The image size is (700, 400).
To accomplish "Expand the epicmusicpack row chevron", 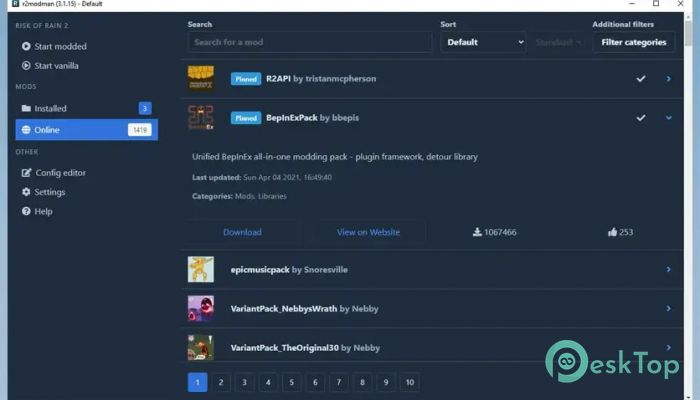I will coord(668,269).
